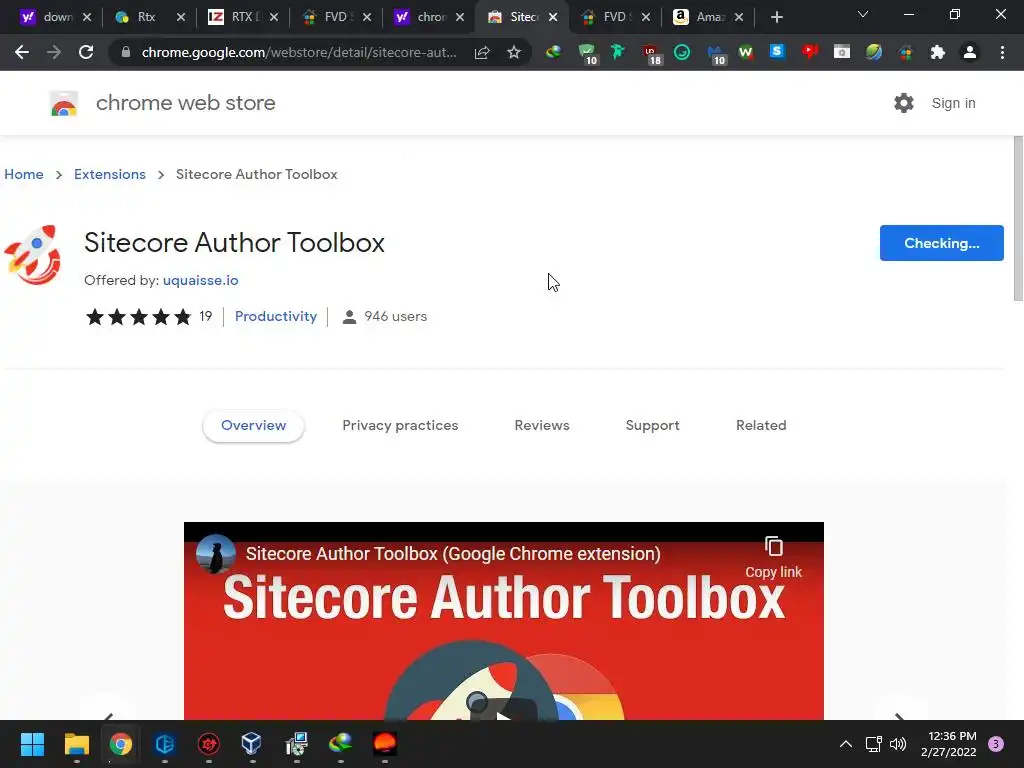Open the Chrome three-dot menu
The height and width of the screenshot is (768, 1024).
(1002, 52)
